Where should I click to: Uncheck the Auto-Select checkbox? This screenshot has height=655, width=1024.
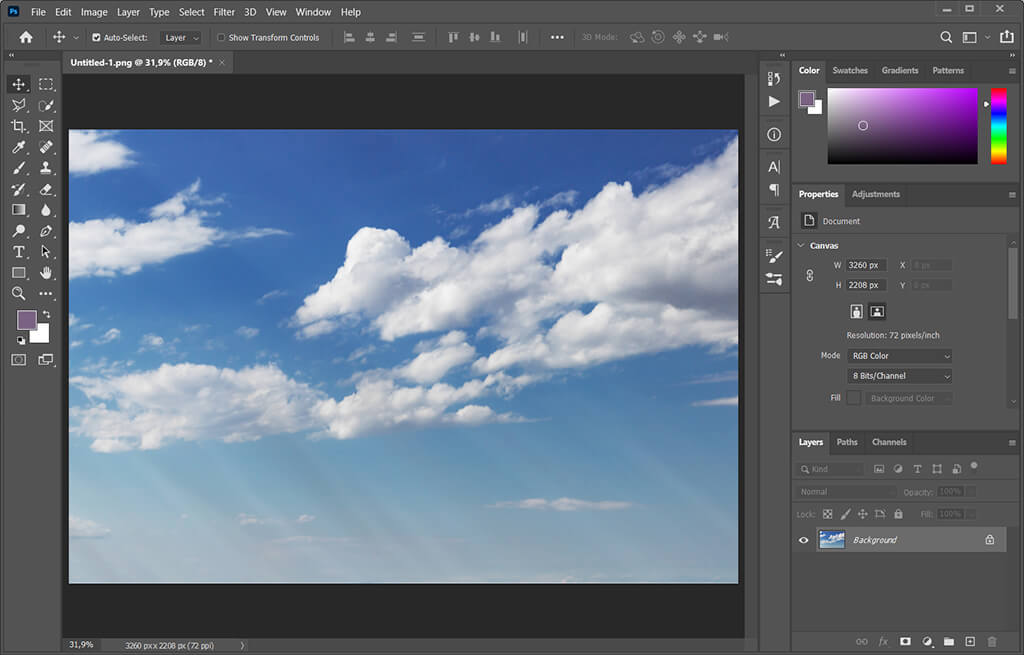tap(96, 38)
